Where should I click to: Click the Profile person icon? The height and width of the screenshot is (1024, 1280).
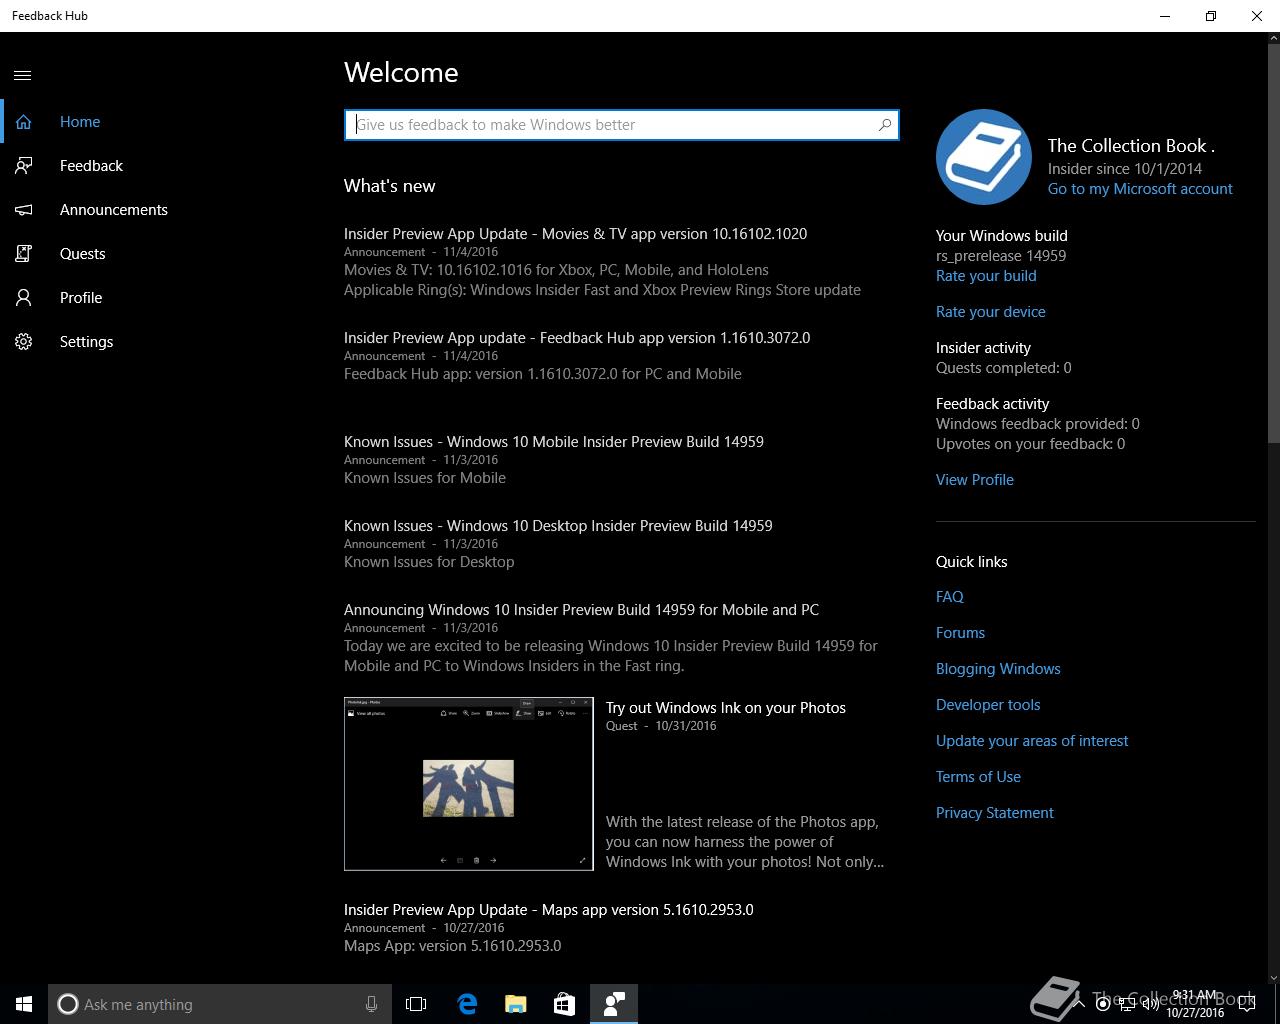tap(23, 298)
